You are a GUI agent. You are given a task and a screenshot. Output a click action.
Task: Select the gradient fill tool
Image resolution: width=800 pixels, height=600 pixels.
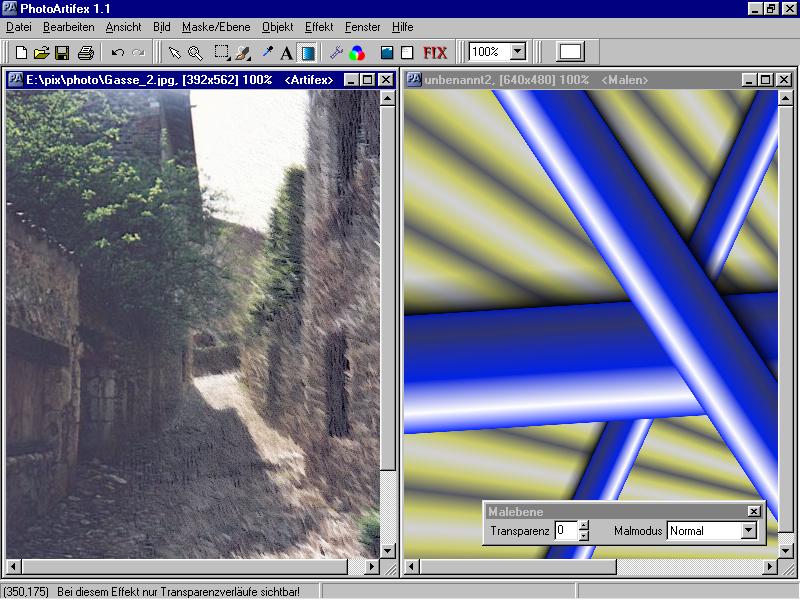(x=308, y=53)
